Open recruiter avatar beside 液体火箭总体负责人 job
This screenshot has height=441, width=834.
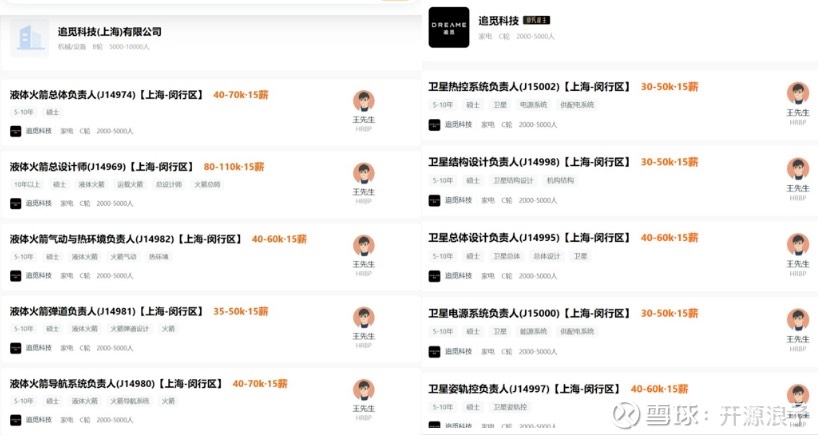pyautogui.click(x=364, y=101)
